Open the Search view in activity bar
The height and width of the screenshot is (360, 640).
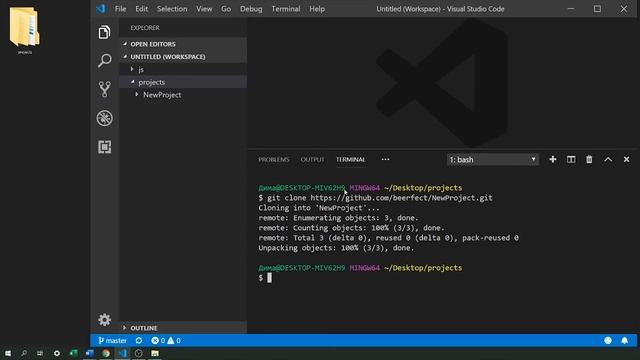pos(104,60)
